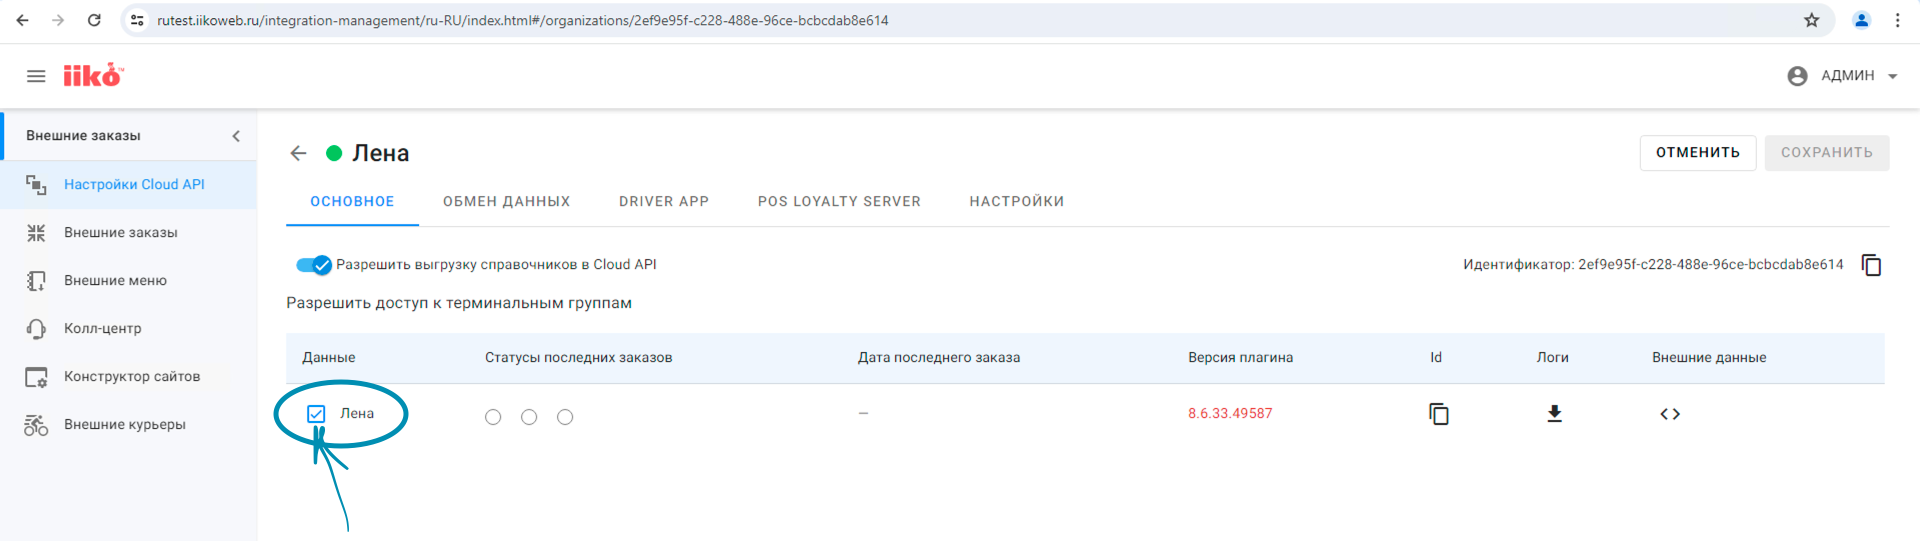Open the hamburger navigation menu
The width and height of the screenshot is (1920, 541).
[x=36, y=76]
